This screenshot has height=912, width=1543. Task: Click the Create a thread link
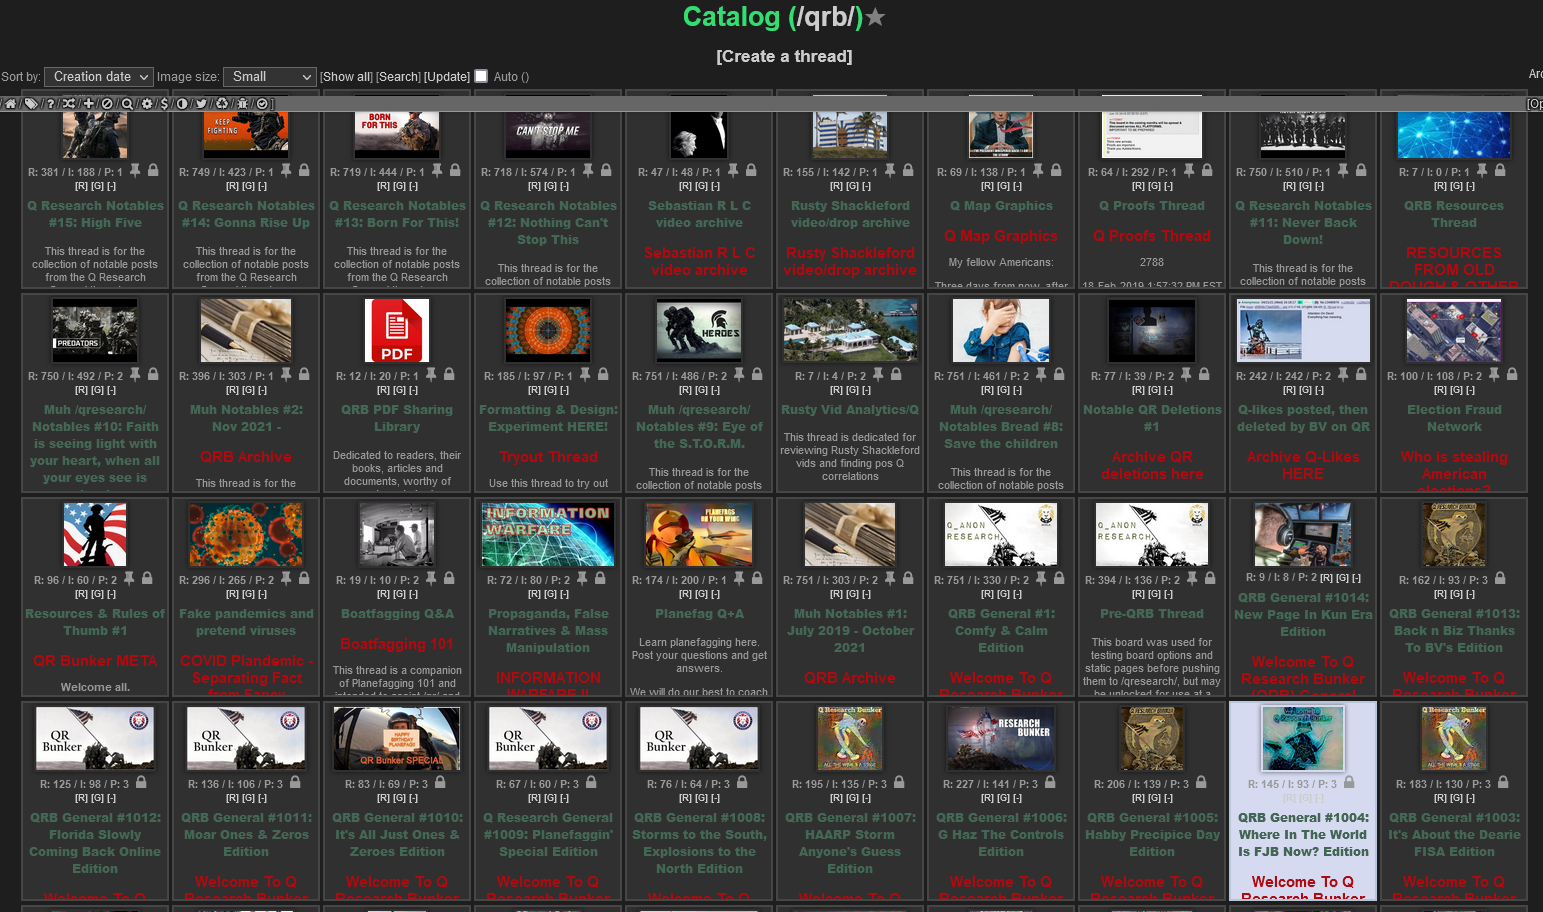(784, 56)
